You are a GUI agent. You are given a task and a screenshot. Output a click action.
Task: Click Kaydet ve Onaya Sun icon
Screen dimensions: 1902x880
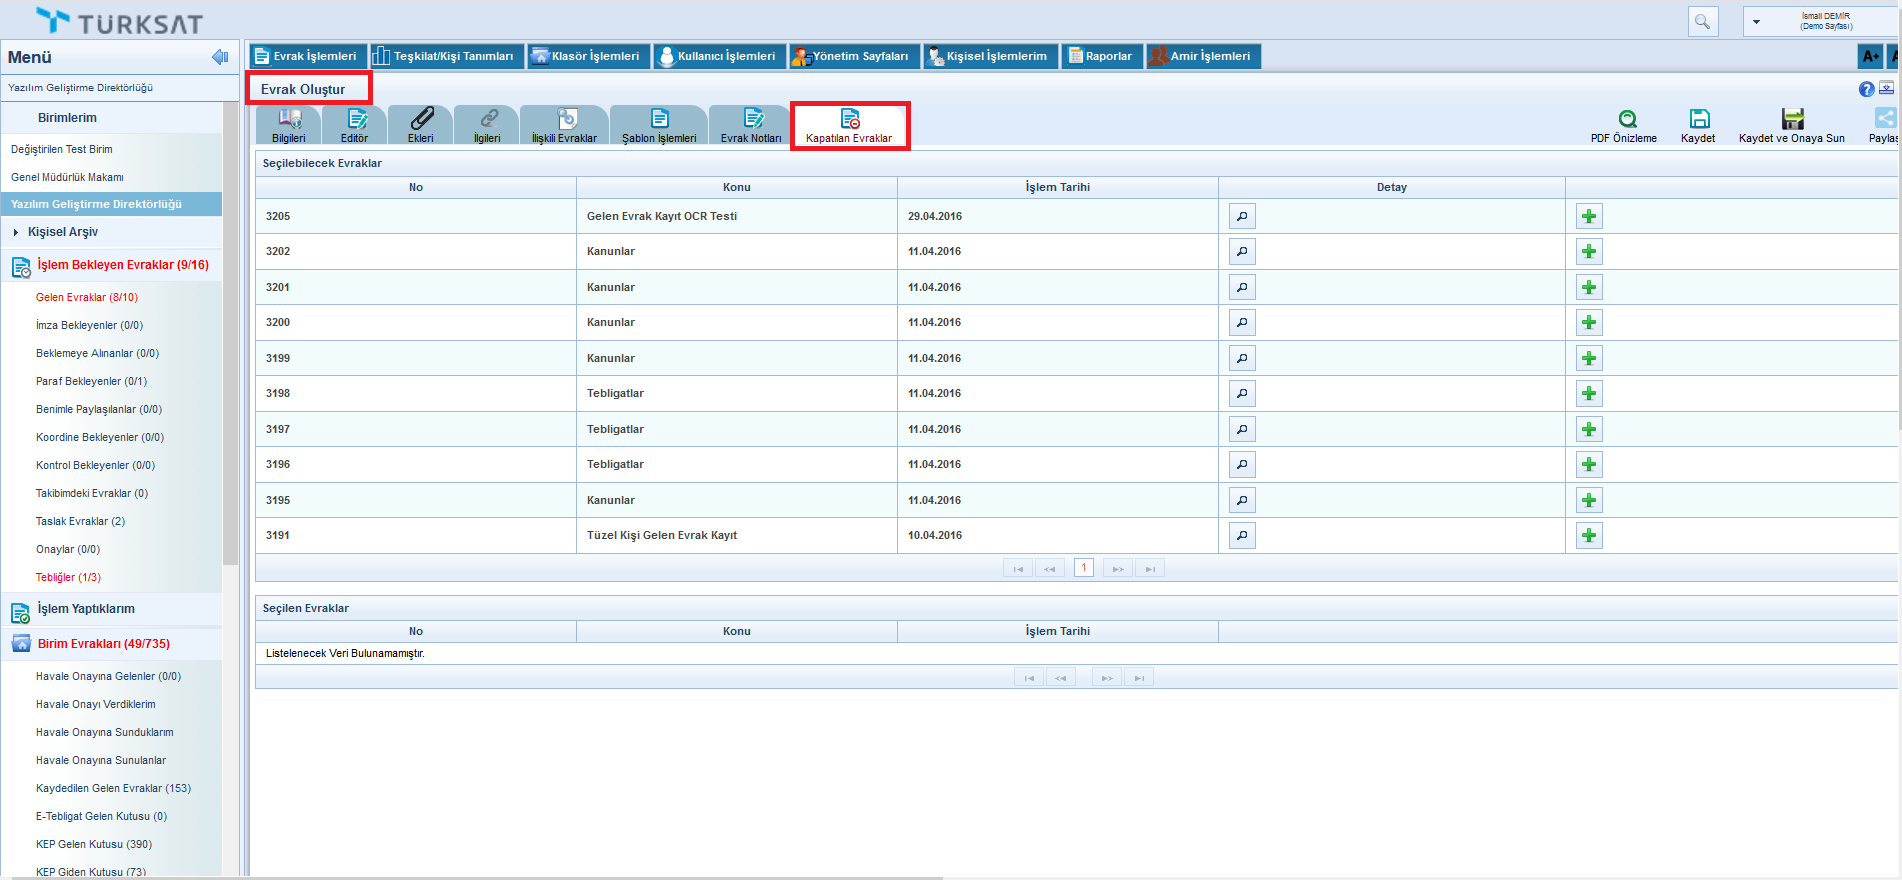pos(1792,119)
